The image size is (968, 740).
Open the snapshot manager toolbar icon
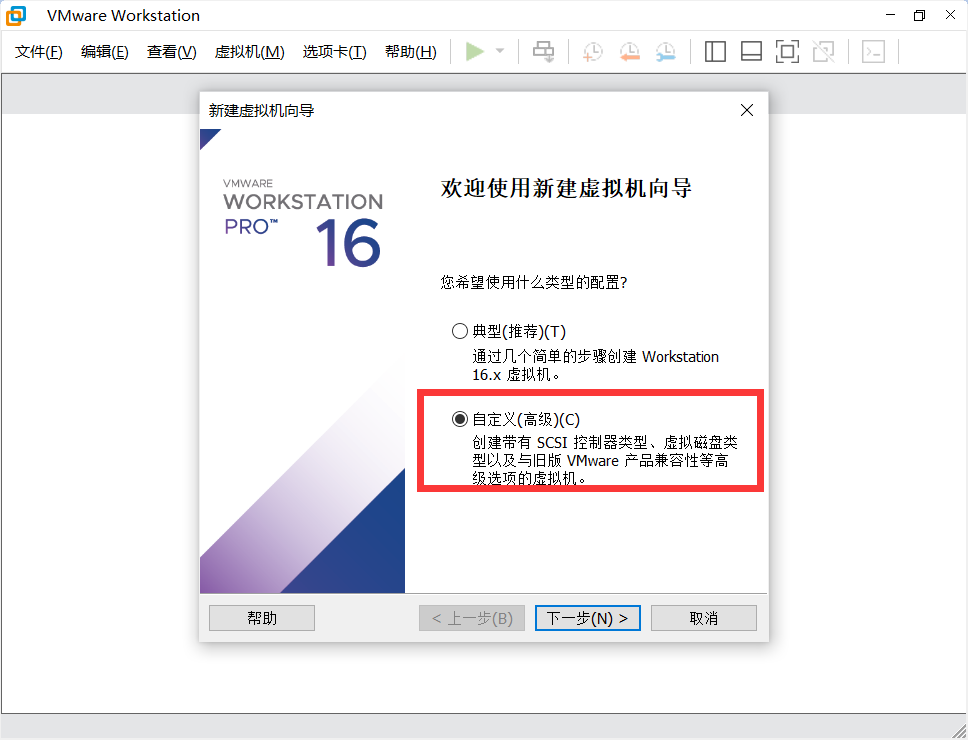[x=666, y=52]
